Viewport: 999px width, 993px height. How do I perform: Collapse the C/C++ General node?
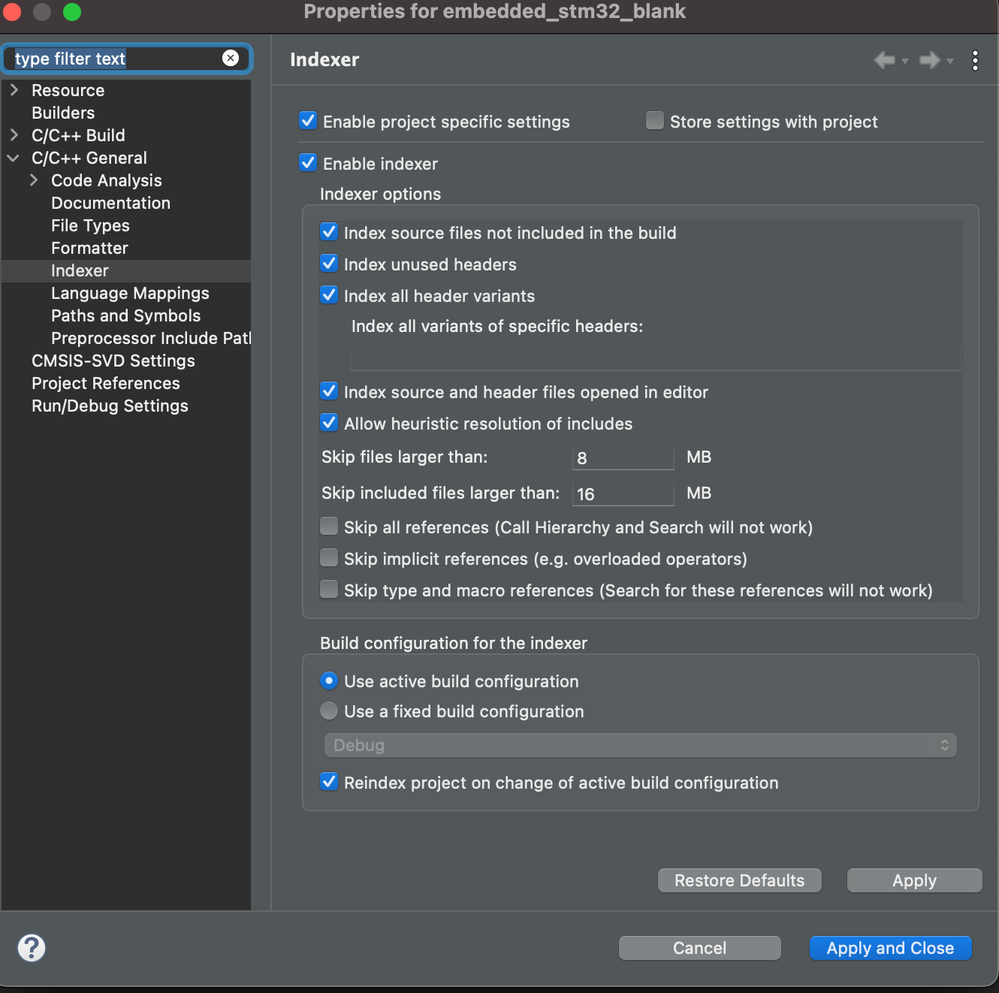pyautogui.click(x=14, y=158)
